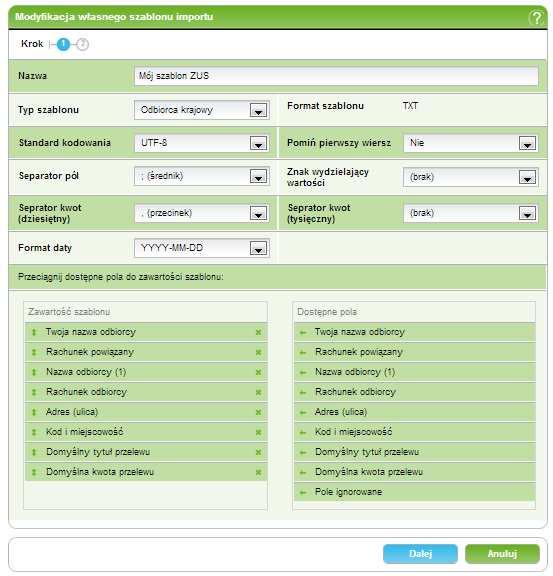Remove Twoja nazwa odbiorcy from template contents
The width and height of the screenshot is (553, 576).
tap(258, 332)
